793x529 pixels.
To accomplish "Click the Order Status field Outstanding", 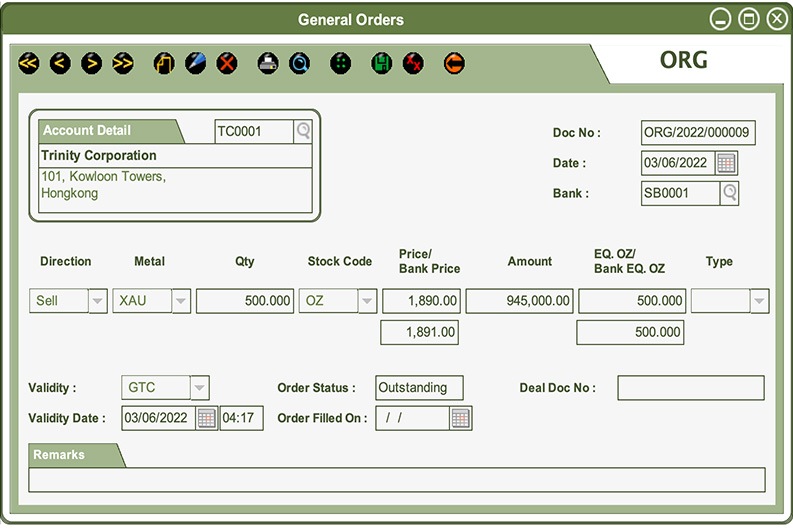I will (x=419, y=388).
